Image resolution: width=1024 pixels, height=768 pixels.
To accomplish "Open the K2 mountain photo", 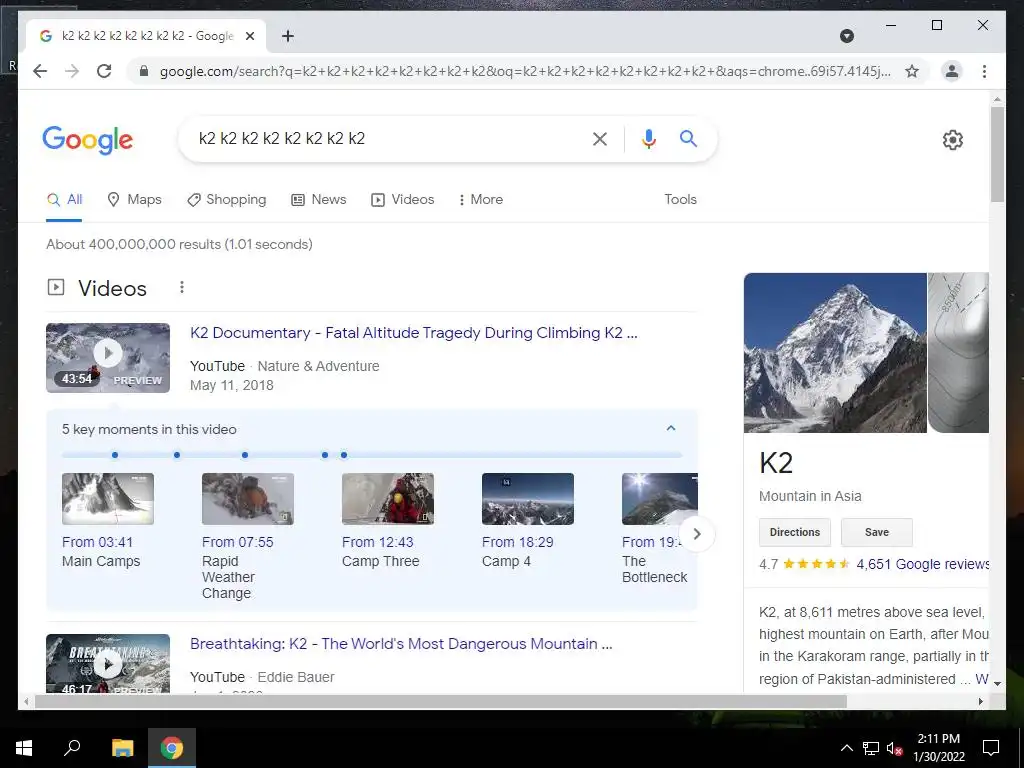I will (835, 353).
